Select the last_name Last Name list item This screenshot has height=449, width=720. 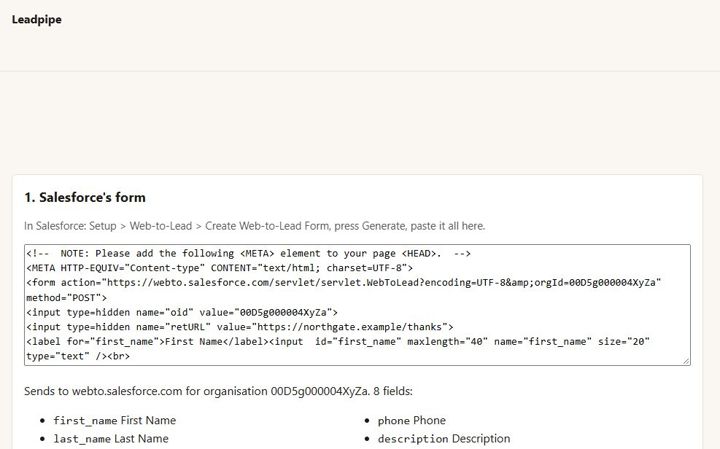111,439
